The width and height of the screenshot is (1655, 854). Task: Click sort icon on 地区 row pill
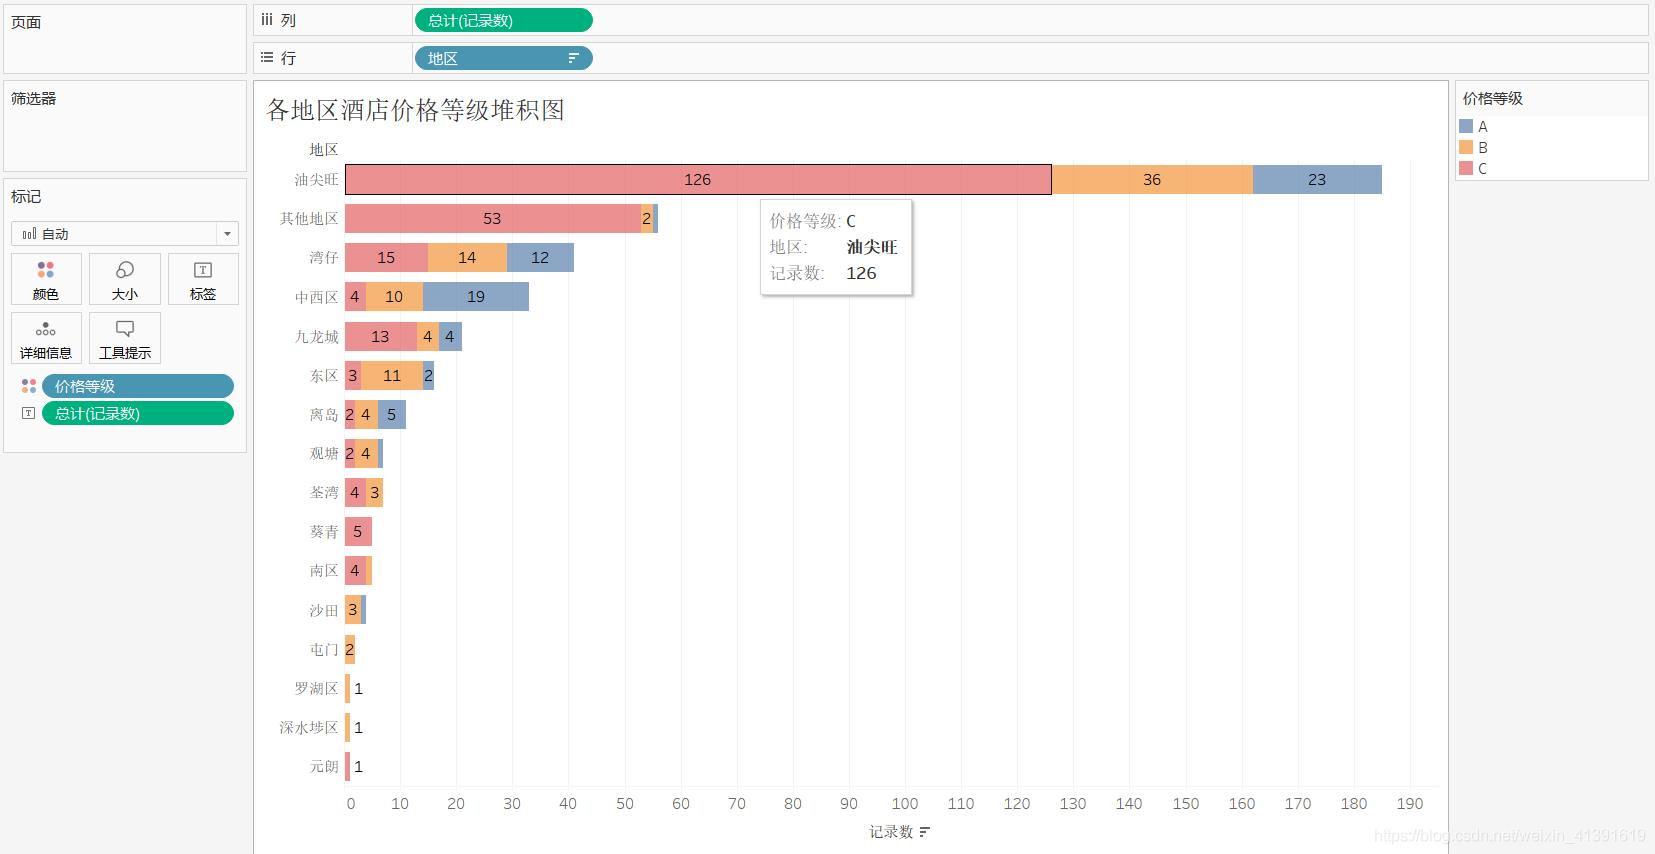coord(573,58)
